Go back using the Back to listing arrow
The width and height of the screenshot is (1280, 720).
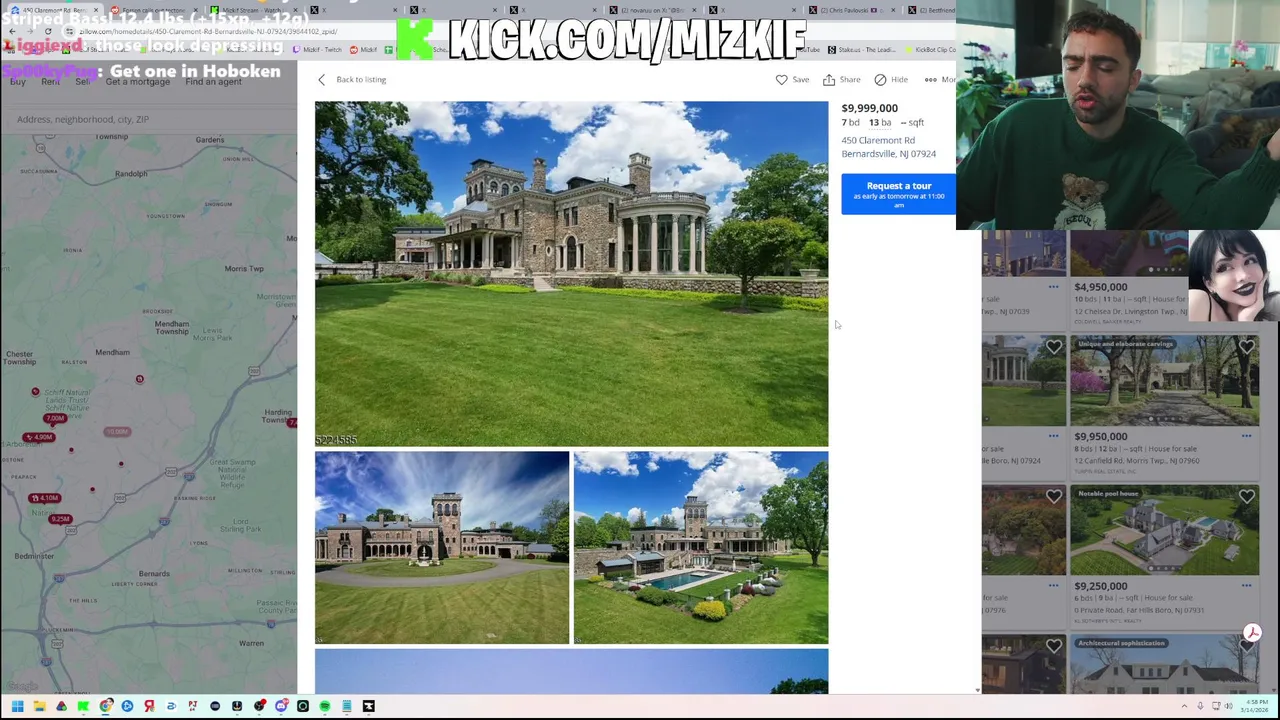321,79
